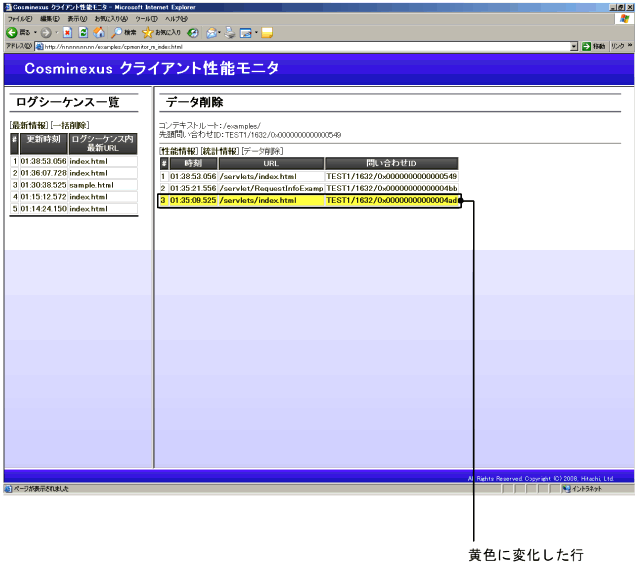Viewport: 637px width, 569px height.
Task: Open the ファイル(F) menu
Action: (x=20, y=19)
